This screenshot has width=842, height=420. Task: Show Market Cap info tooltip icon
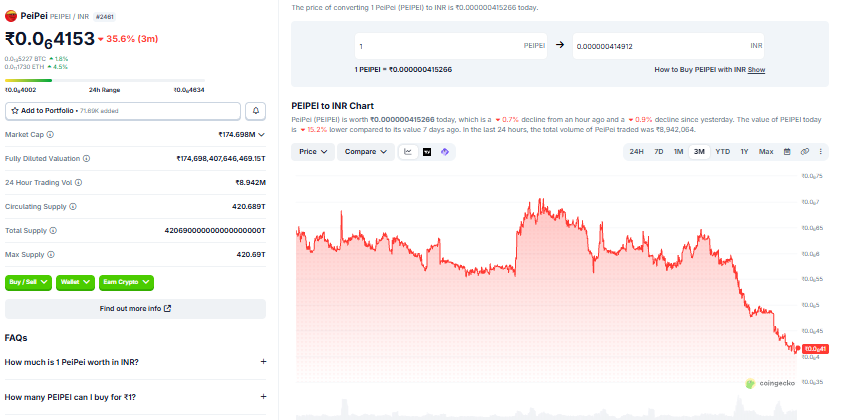[x=50, y=135]
